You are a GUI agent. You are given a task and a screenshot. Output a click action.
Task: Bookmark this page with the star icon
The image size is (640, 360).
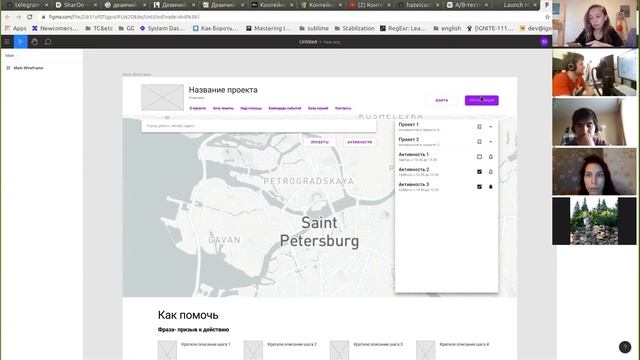pyautogui.click(x=547, y=17)
